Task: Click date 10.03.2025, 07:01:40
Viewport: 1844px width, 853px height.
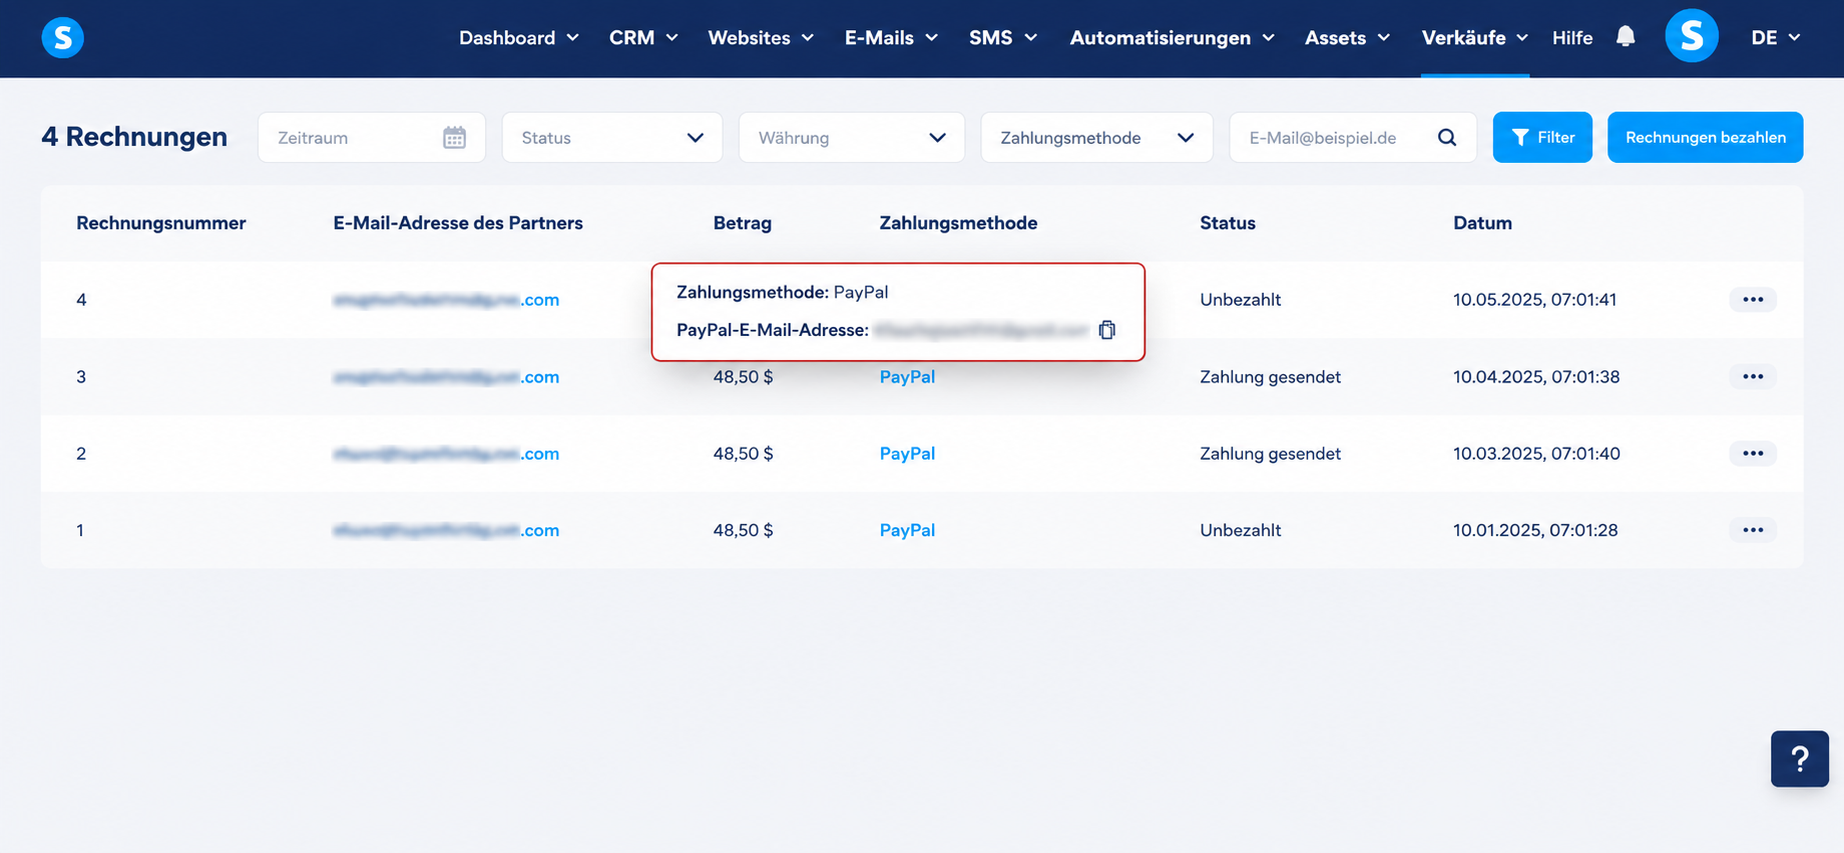Action: click(x=1536, y=453)
